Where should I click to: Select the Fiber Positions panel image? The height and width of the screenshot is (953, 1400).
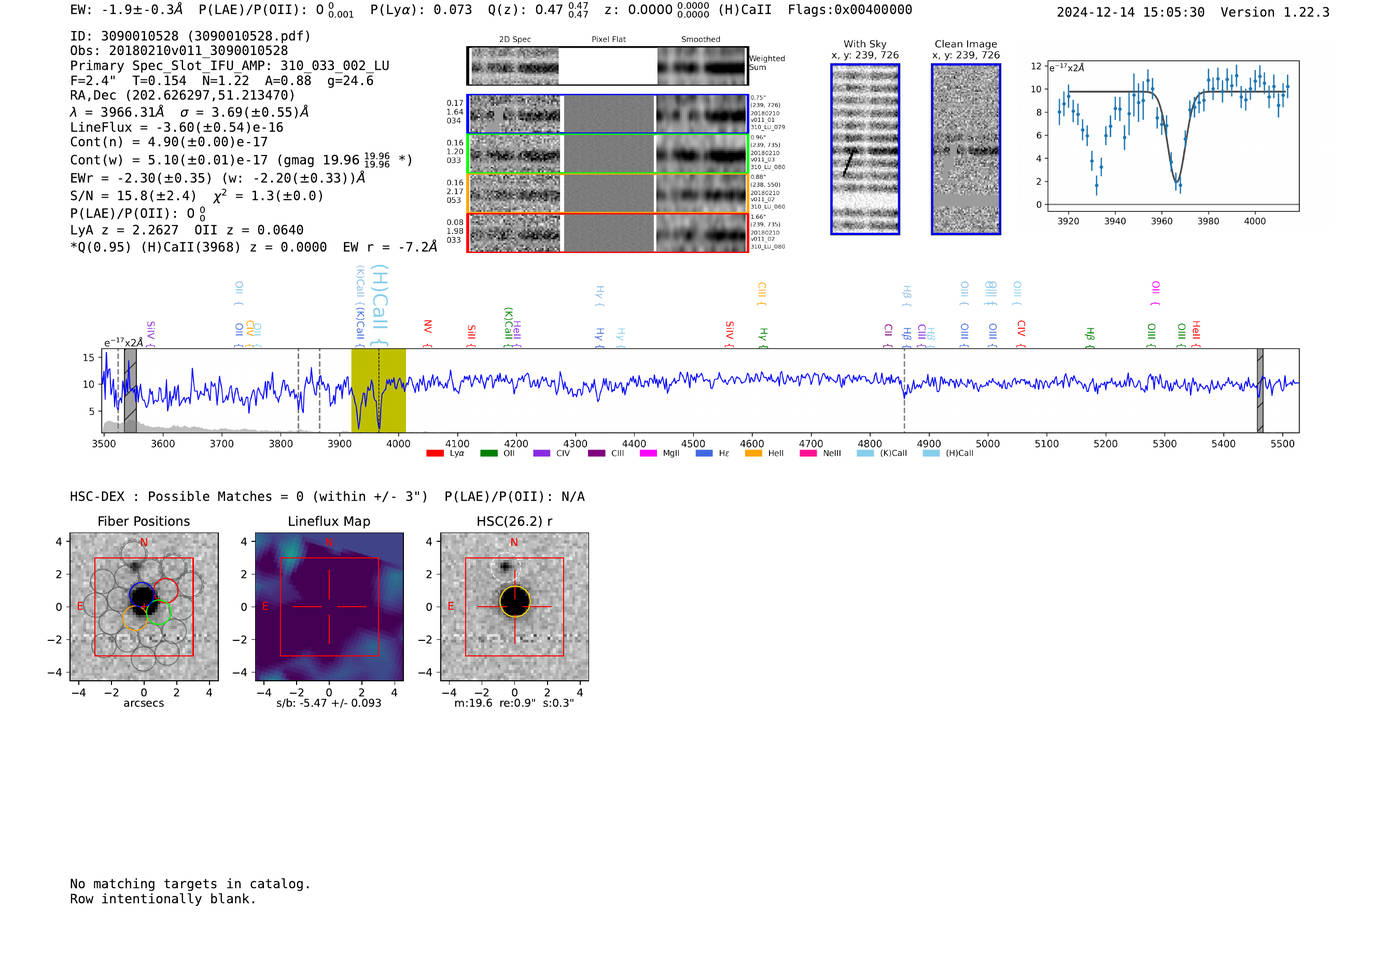click(x=144, y=607)
